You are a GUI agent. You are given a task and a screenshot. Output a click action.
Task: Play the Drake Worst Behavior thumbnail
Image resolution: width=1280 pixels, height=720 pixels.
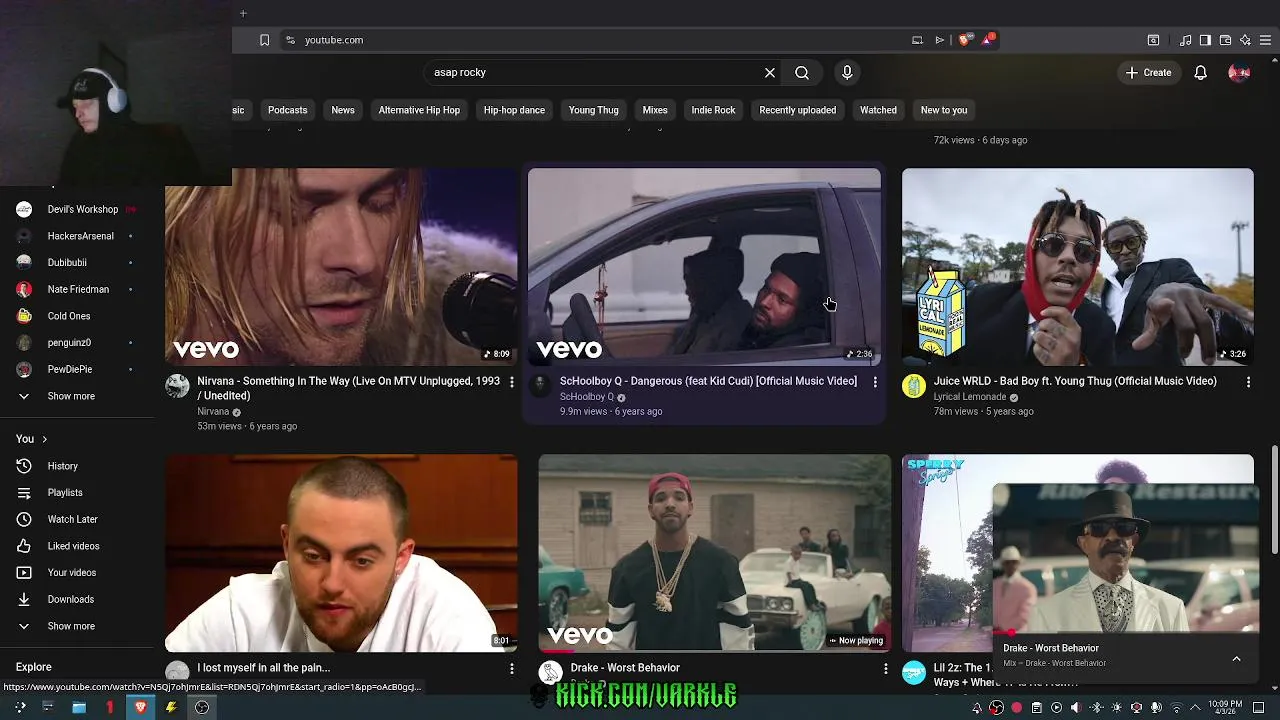click(x=714, y=553)
